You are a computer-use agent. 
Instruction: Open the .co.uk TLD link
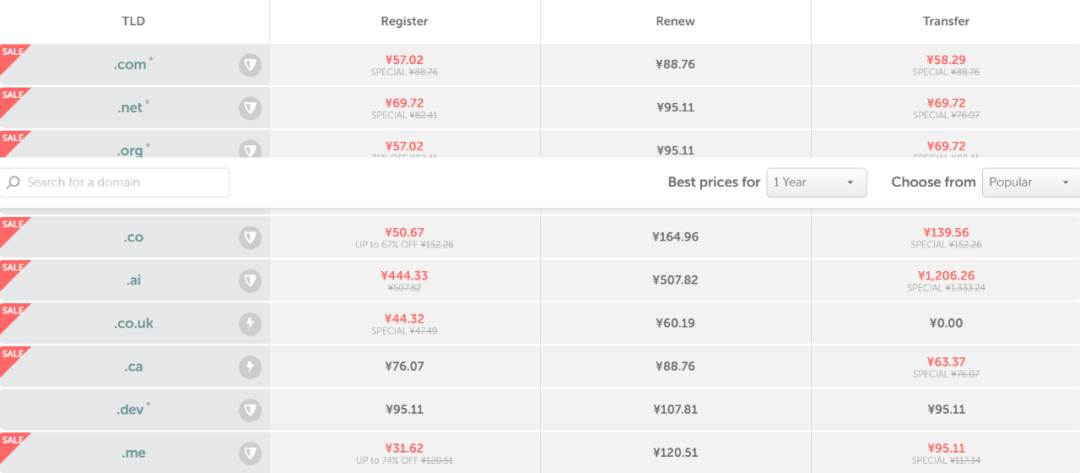pos(134,324)
